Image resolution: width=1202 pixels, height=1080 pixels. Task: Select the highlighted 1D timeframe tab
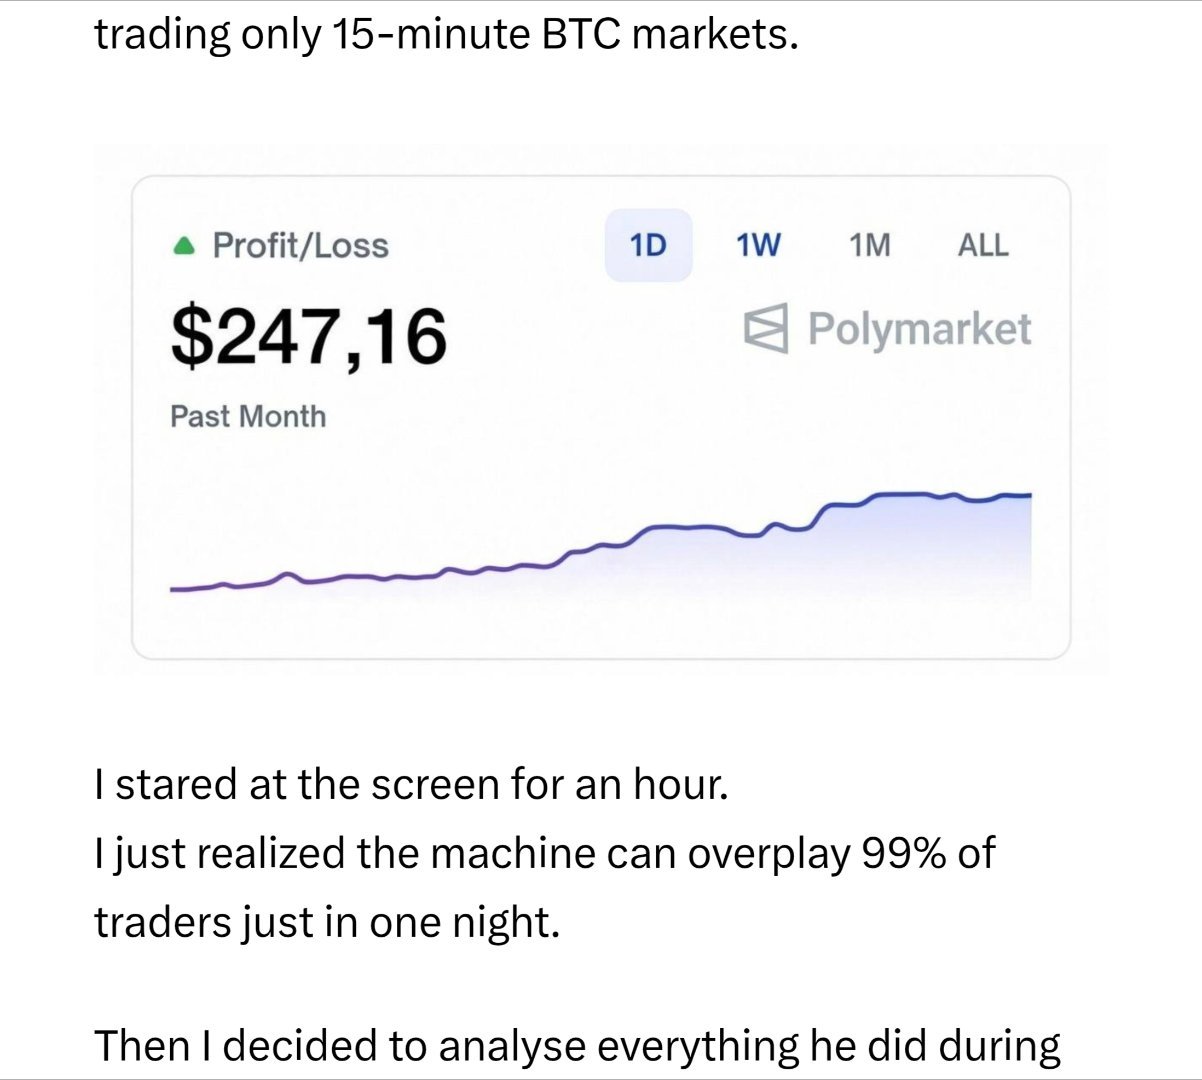point(650,243)
